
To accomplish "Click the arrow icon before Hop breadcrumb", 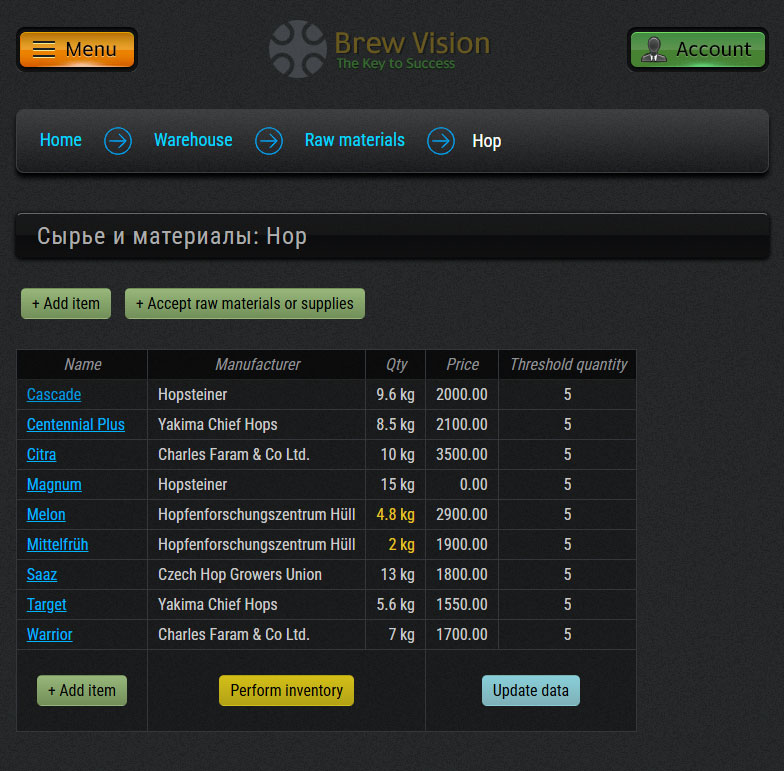I will click(441, 141).
